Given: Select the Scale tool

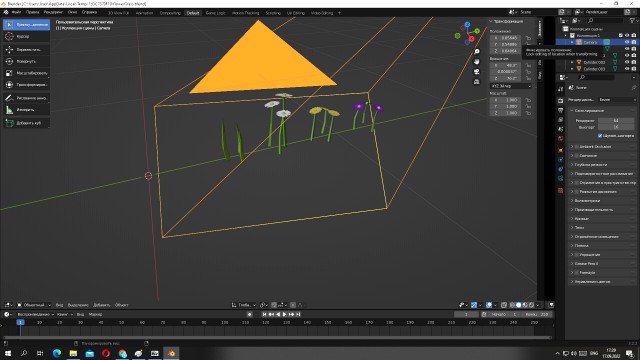Looking at the screenshot, I should 27,73.
